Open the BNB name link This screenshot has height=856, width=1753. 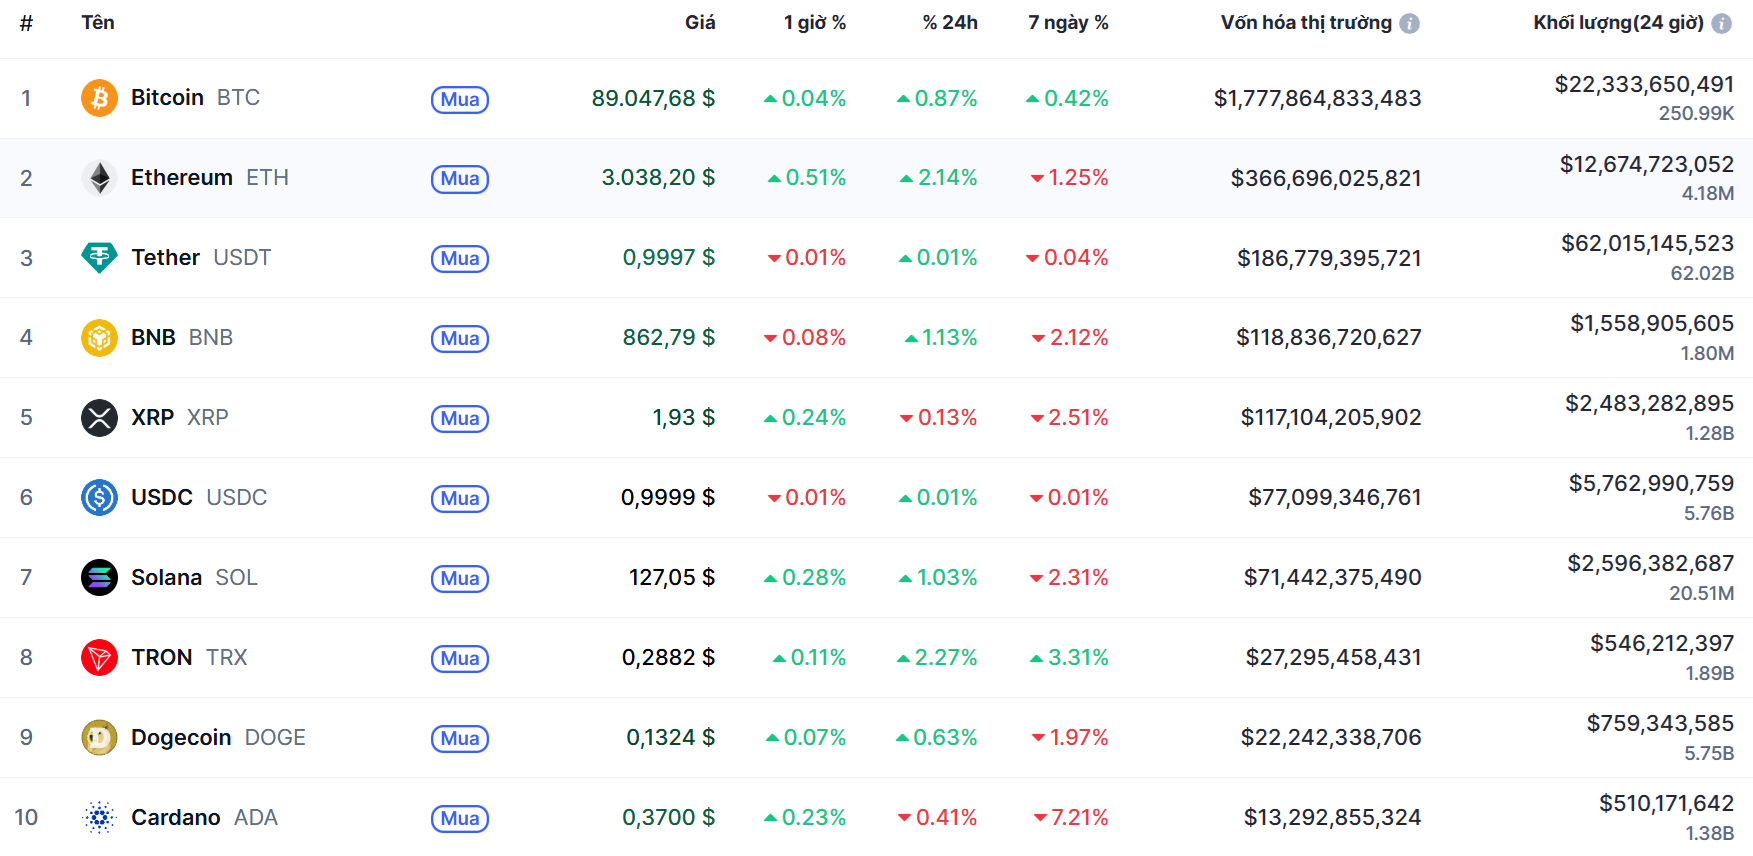[x=182, y=338]
